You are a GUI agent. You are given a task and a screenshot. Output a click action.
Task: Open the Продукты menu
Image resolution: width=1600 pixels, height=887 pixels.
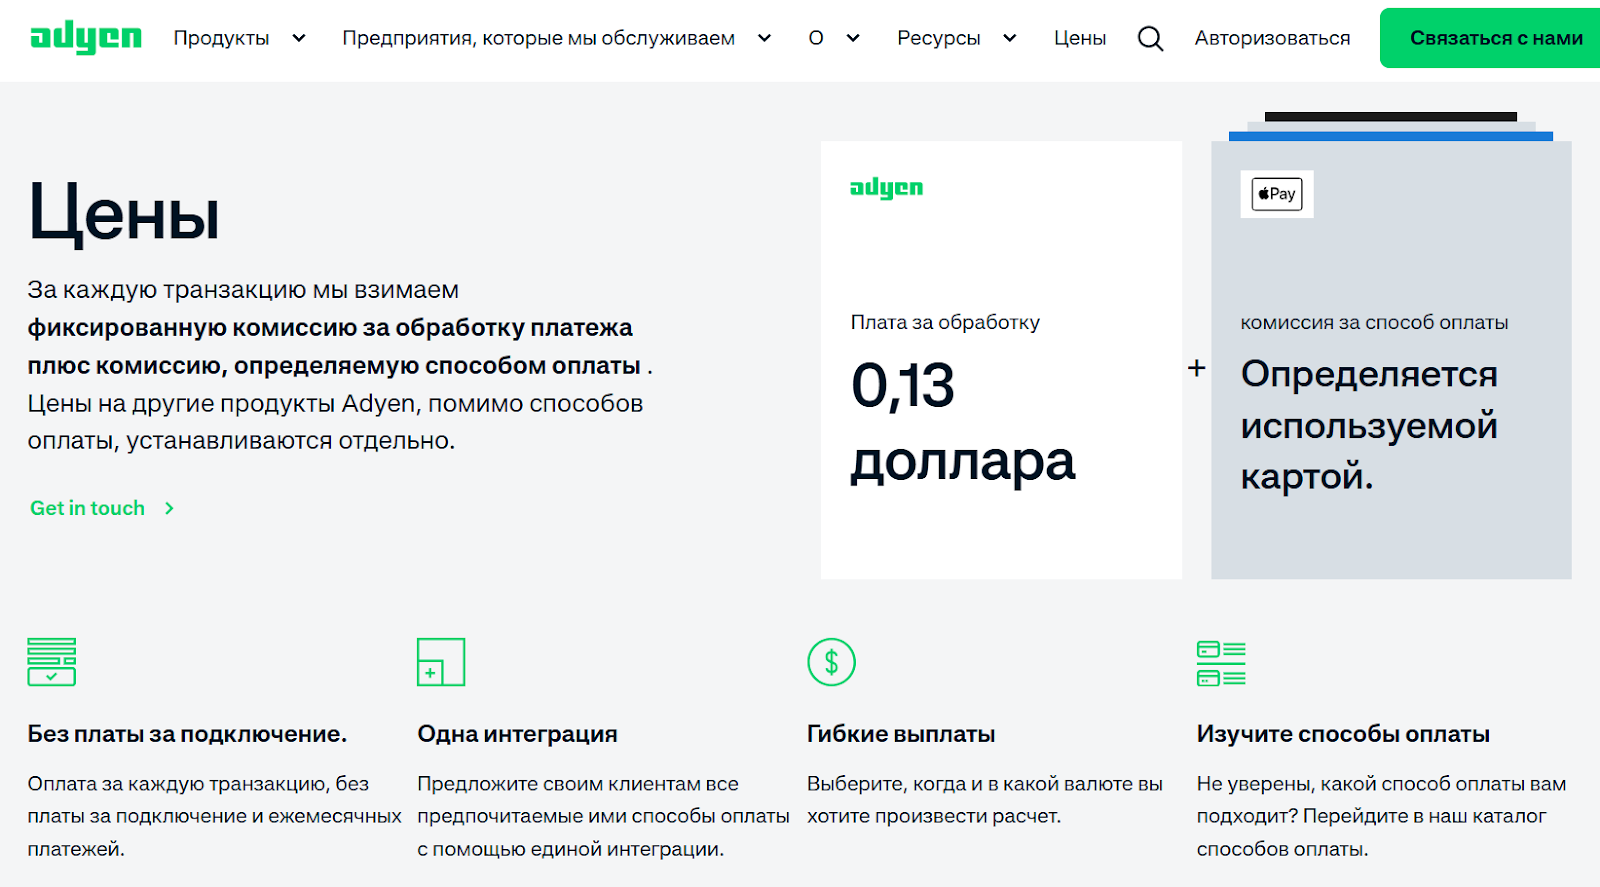(221, 38)
